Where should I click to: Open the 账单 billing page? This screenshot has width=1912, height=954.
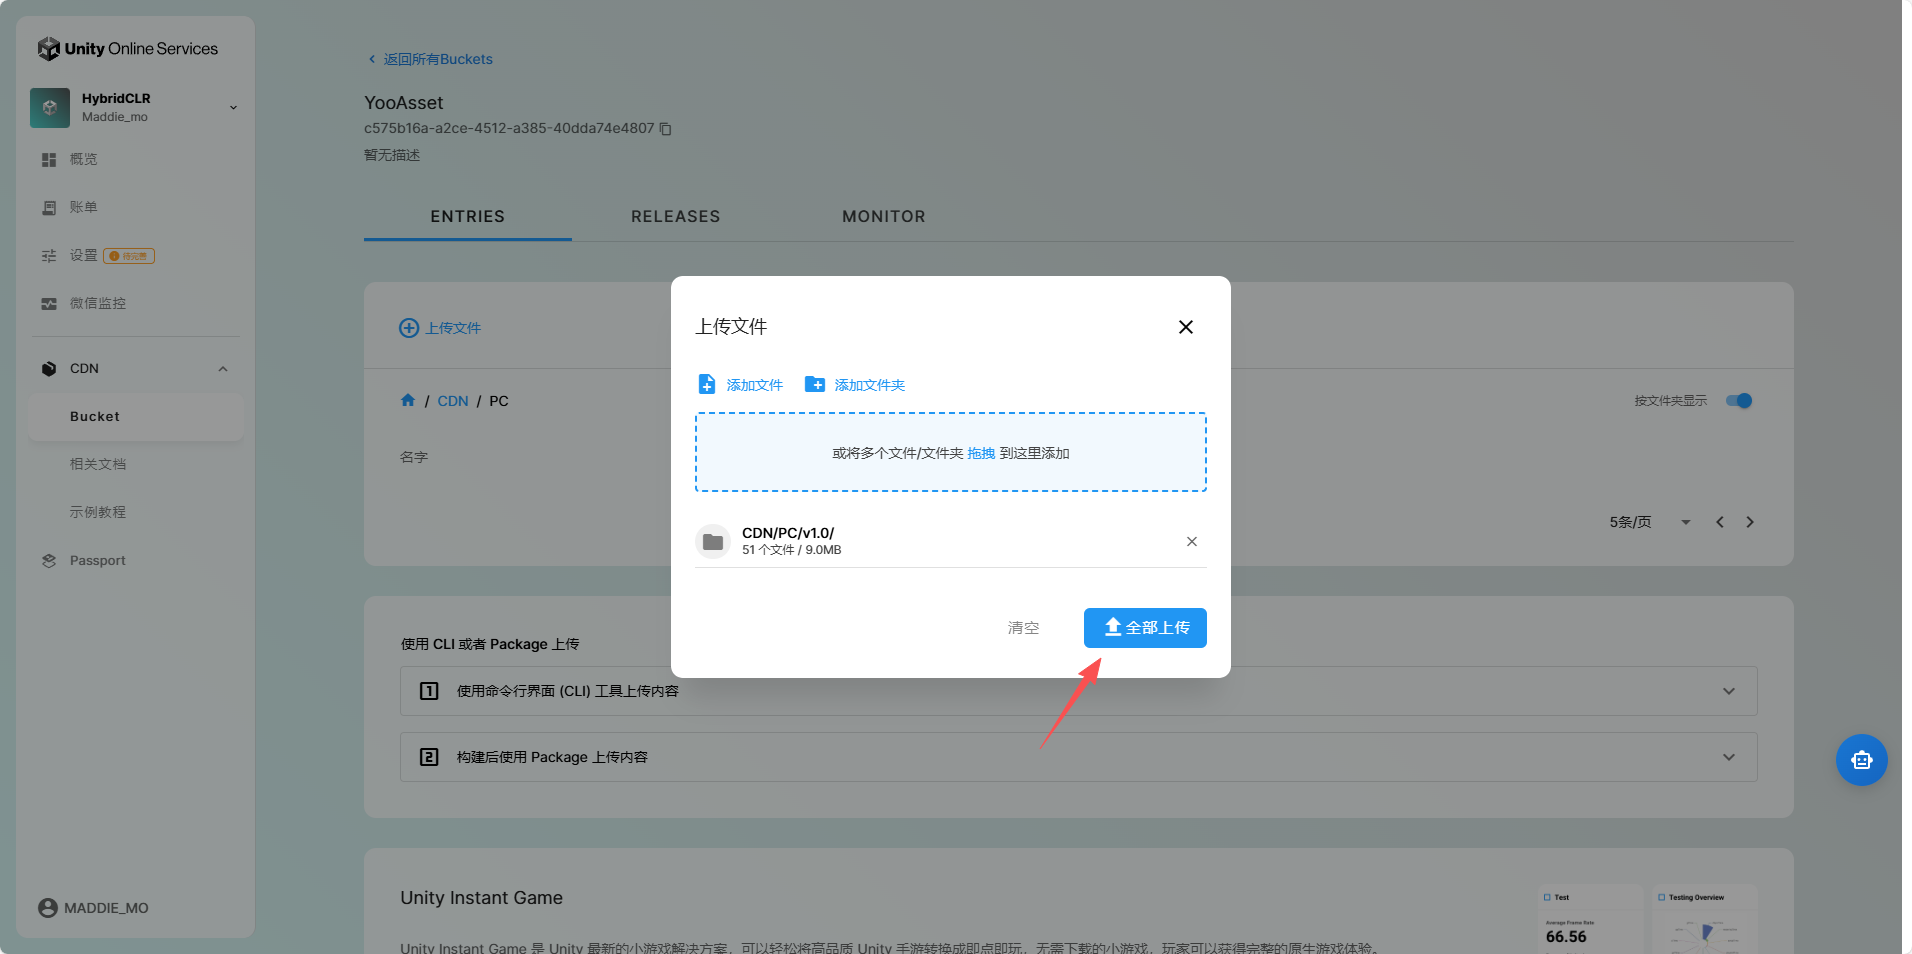coord(84,207)
